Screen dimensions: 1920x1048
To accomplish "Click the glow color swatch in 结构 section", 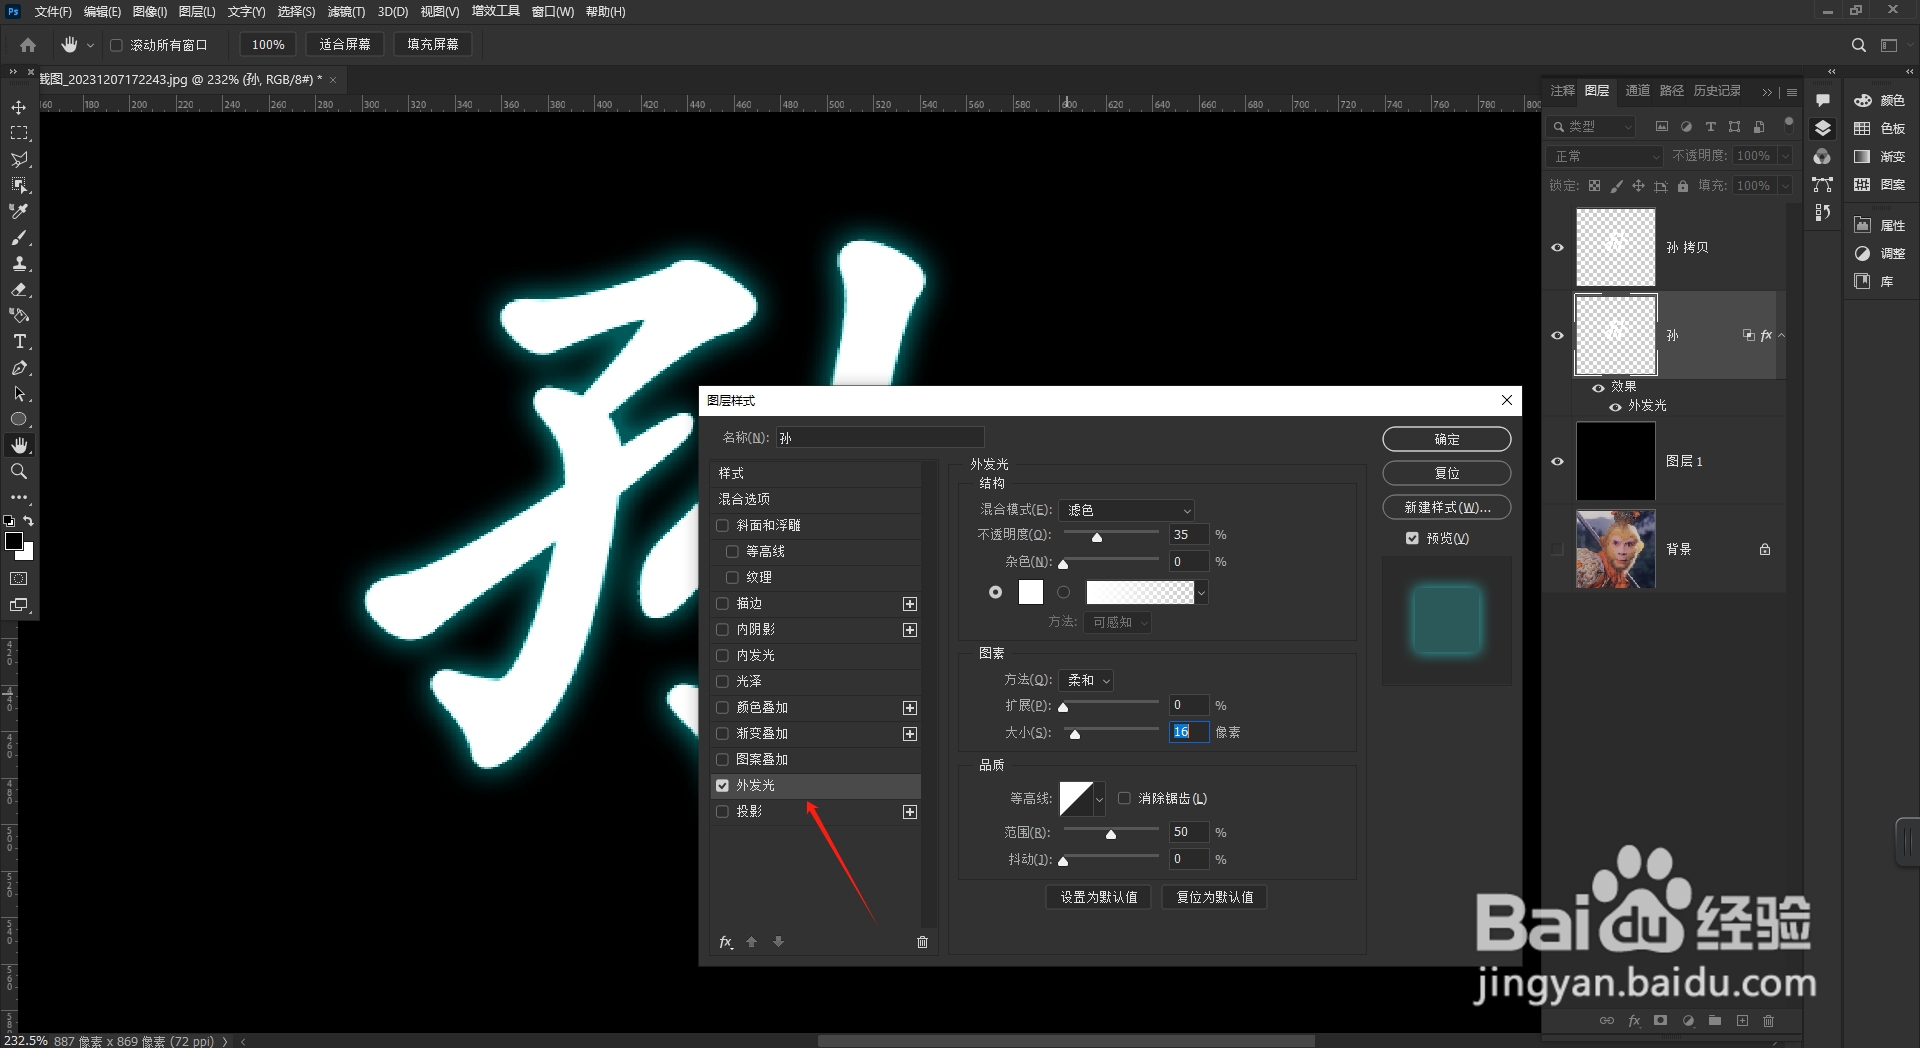I will (x=1031, y=592).
